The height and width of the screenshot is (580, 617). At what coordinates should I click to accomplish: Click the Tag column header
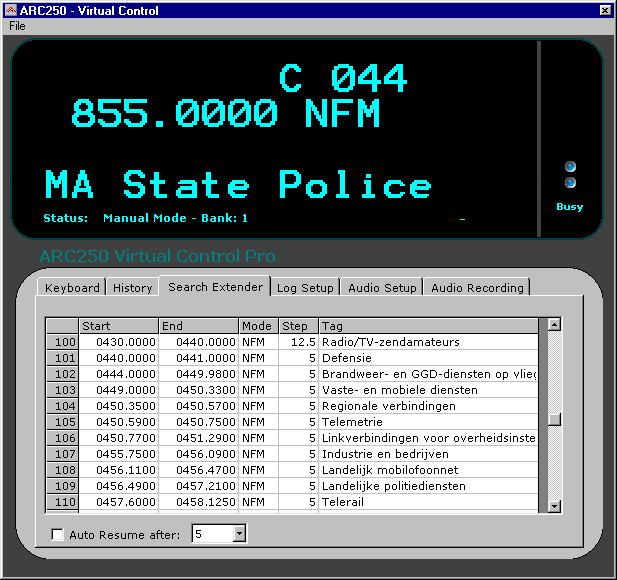(x=429, y=326)
